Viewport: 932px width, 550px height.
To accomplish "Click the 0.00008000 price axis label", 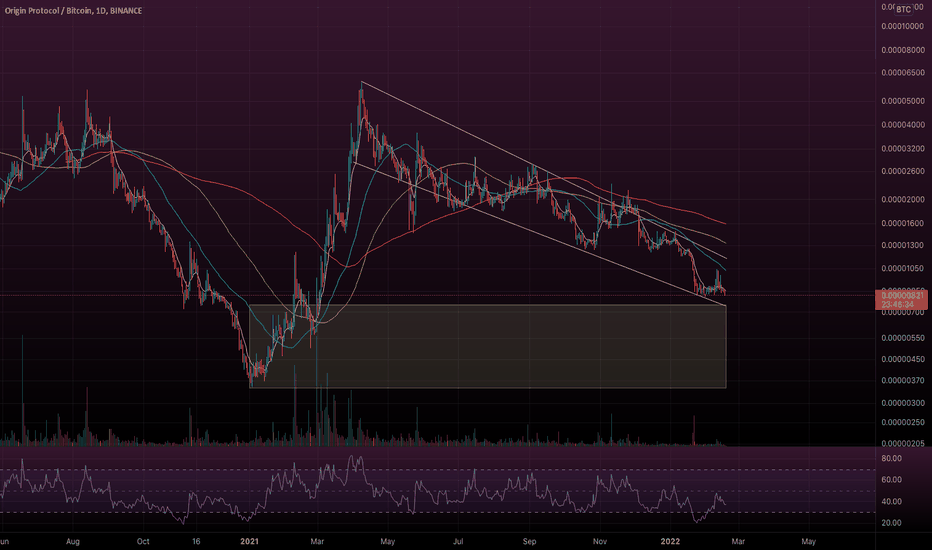I will [x=903, y=51].
